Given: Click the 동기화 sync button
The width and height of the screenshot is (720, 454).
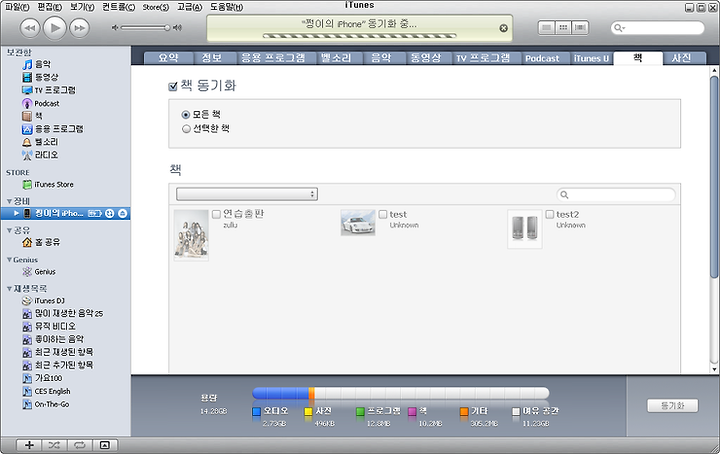Looking at the screenshot, I should [x=672, y=405].
